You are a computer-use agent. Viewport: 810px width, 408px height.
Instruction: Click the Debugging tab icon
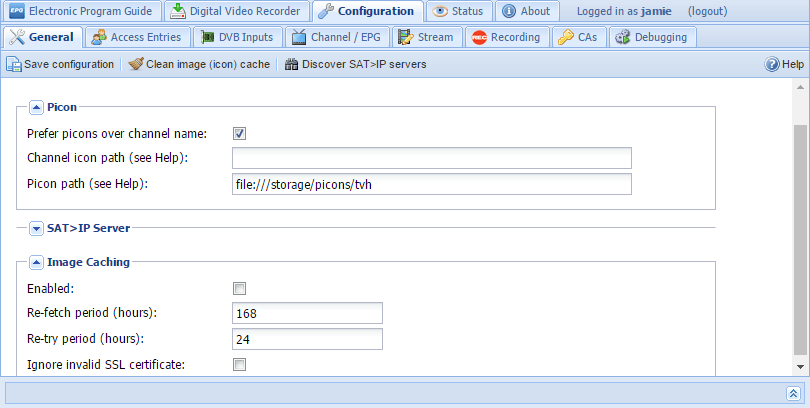pyautogui.click(x=621, y=38)
